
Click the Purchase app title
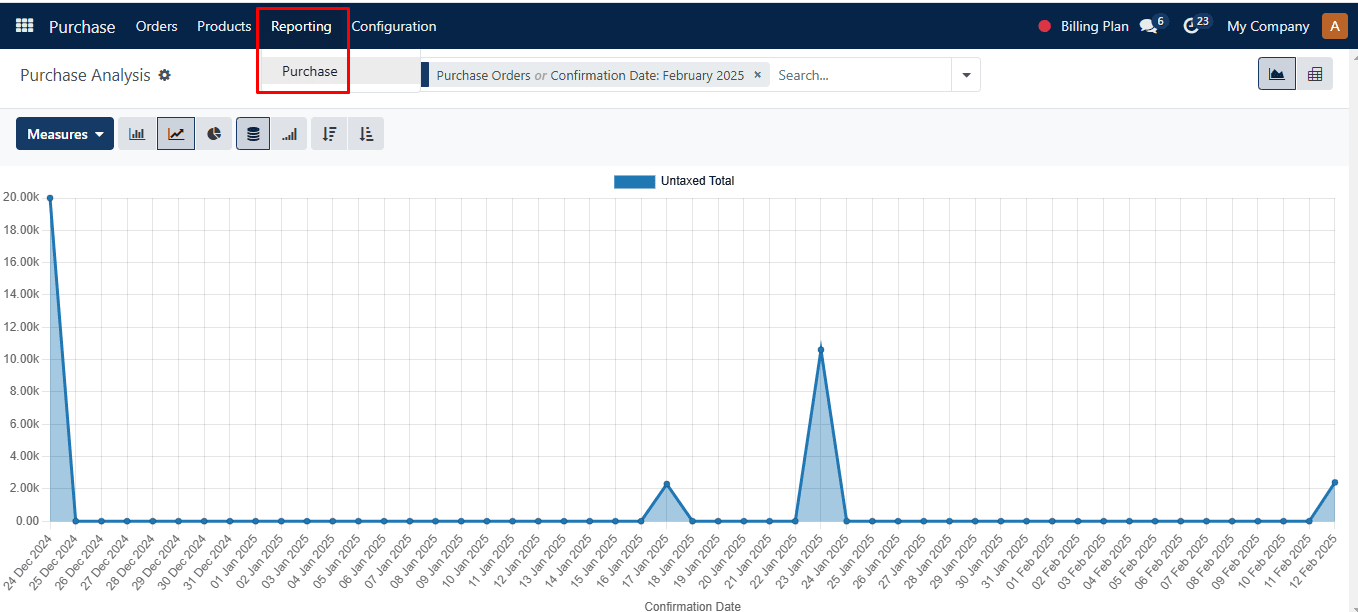tap(82, 27)
